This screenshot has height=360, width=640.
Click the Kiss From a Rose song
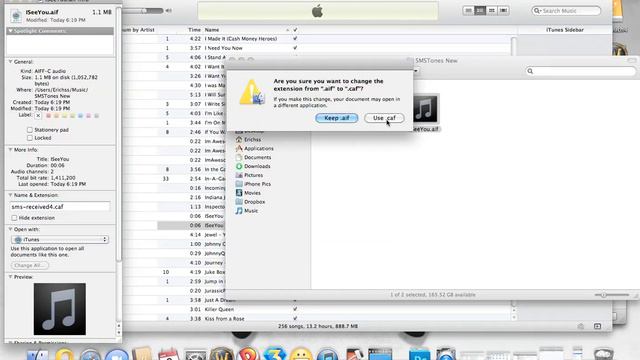tap(224, 318)
